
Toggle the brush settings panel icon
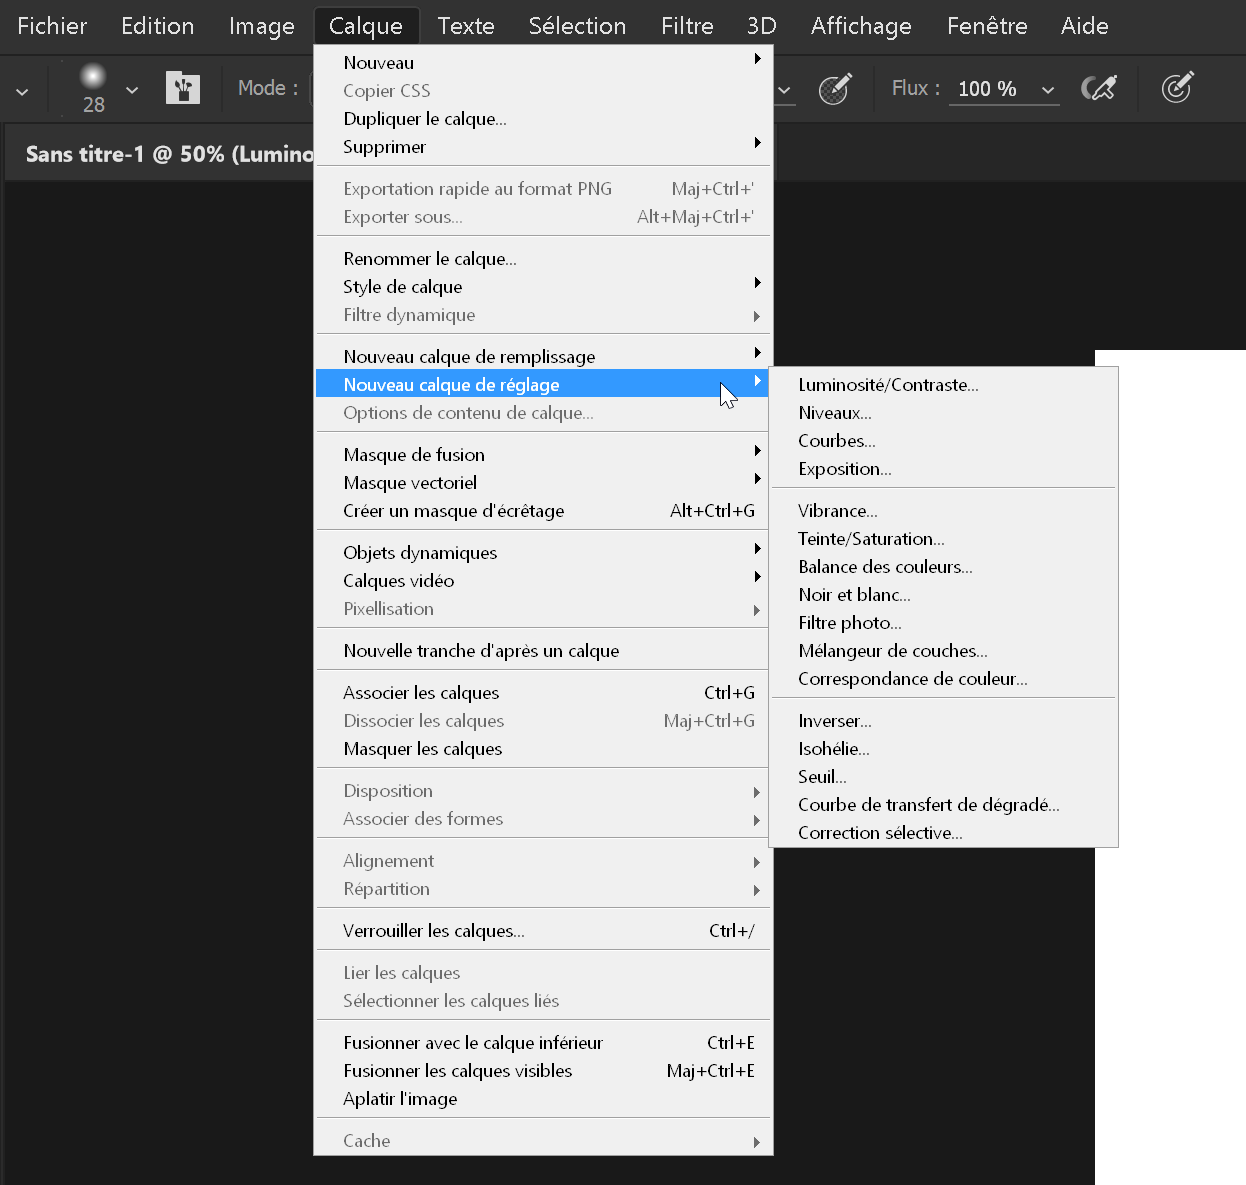pyautogui.click(x=183, y=88)
